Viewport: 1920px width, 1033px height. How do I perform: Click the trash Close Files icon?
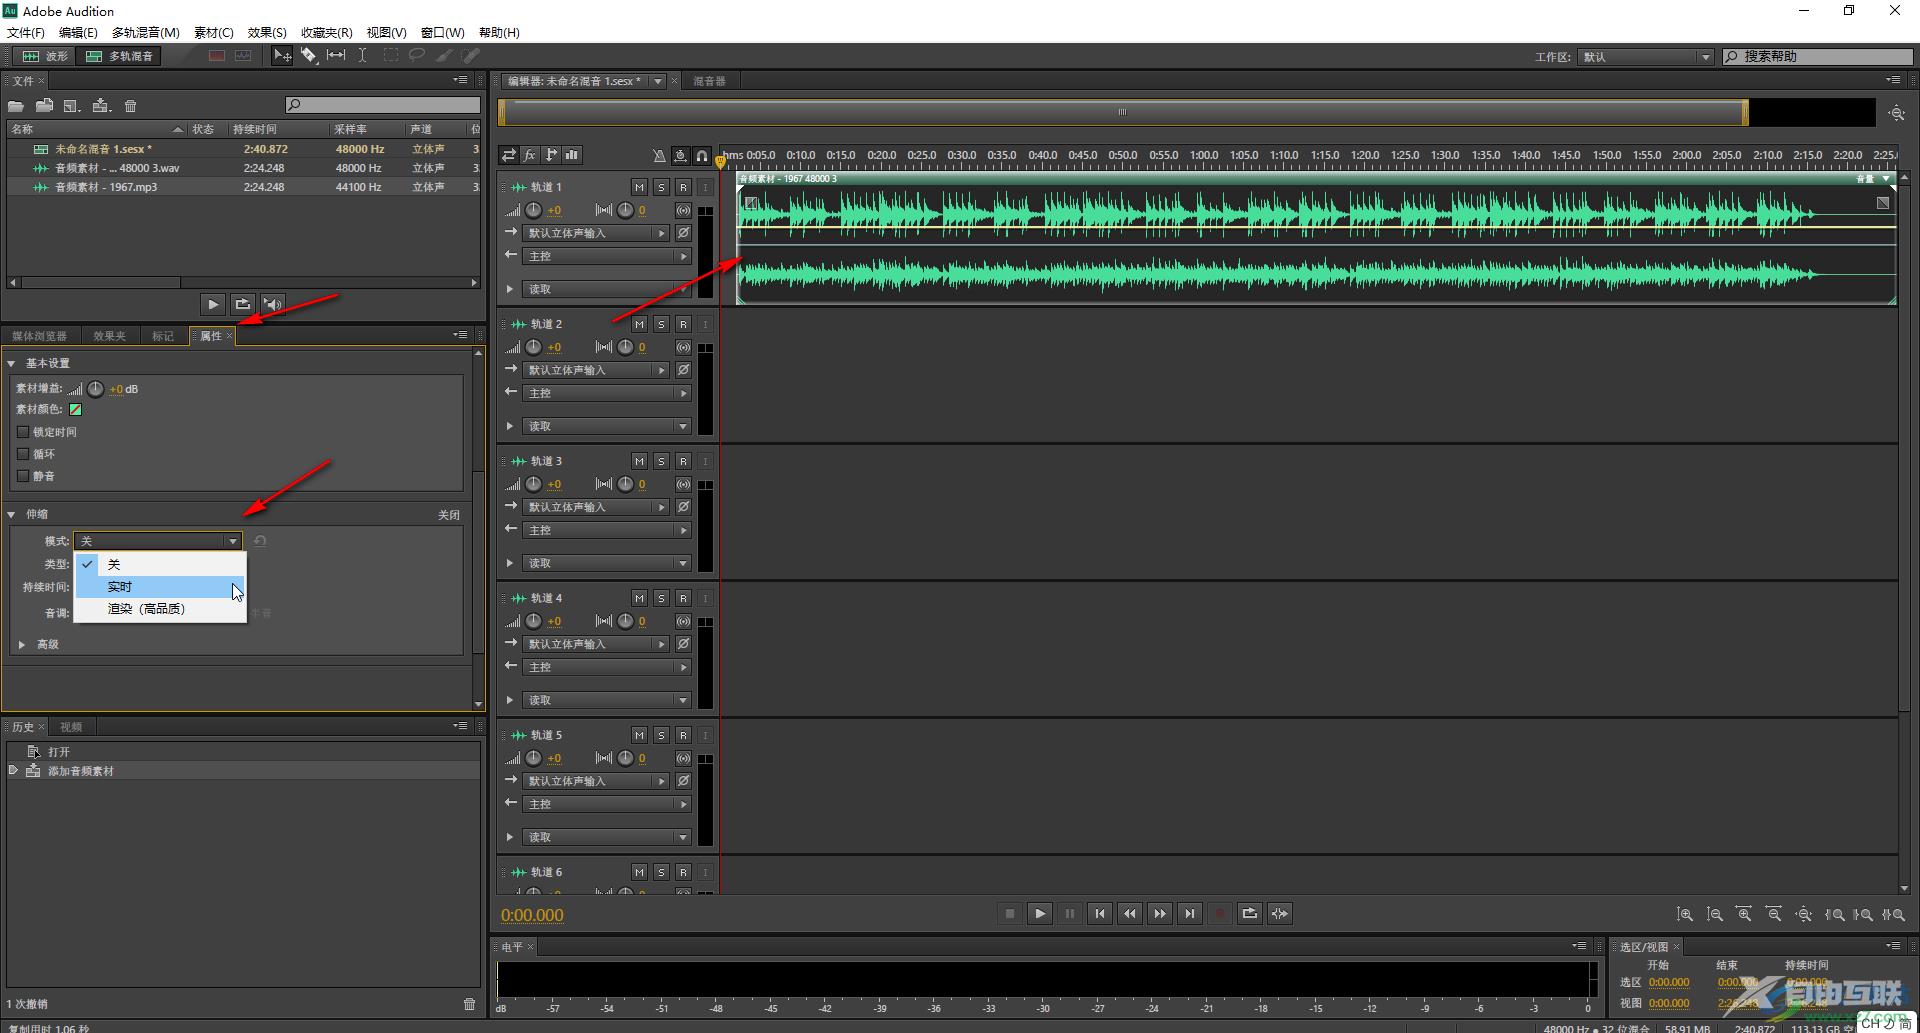tap(130, 106)
